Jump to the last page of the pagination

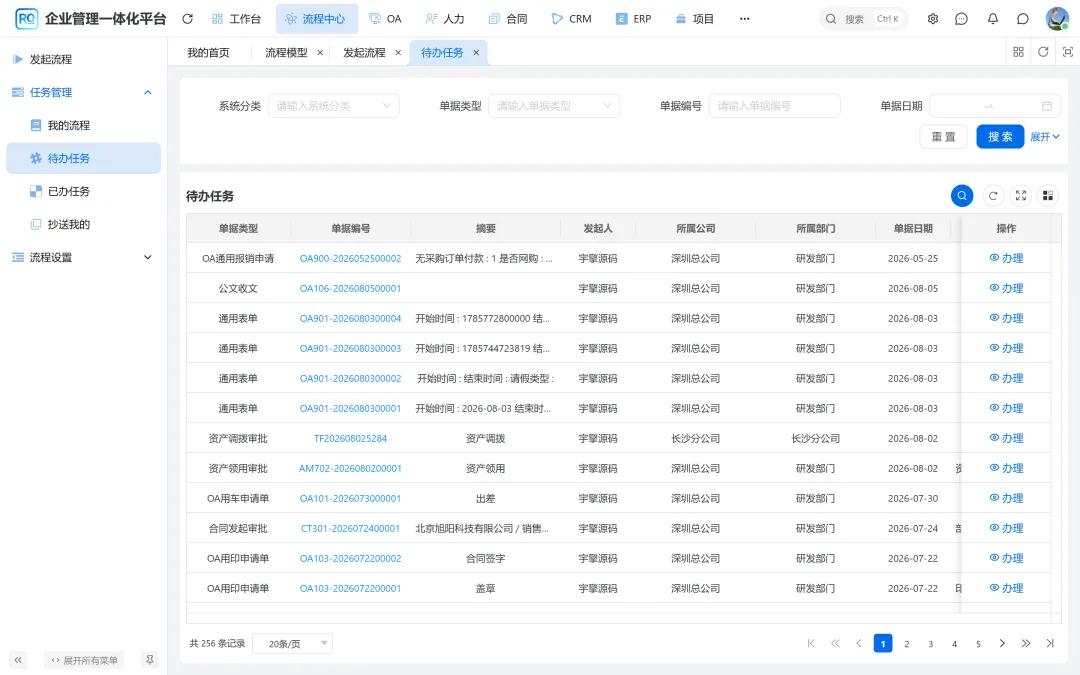pos(1050,643)
